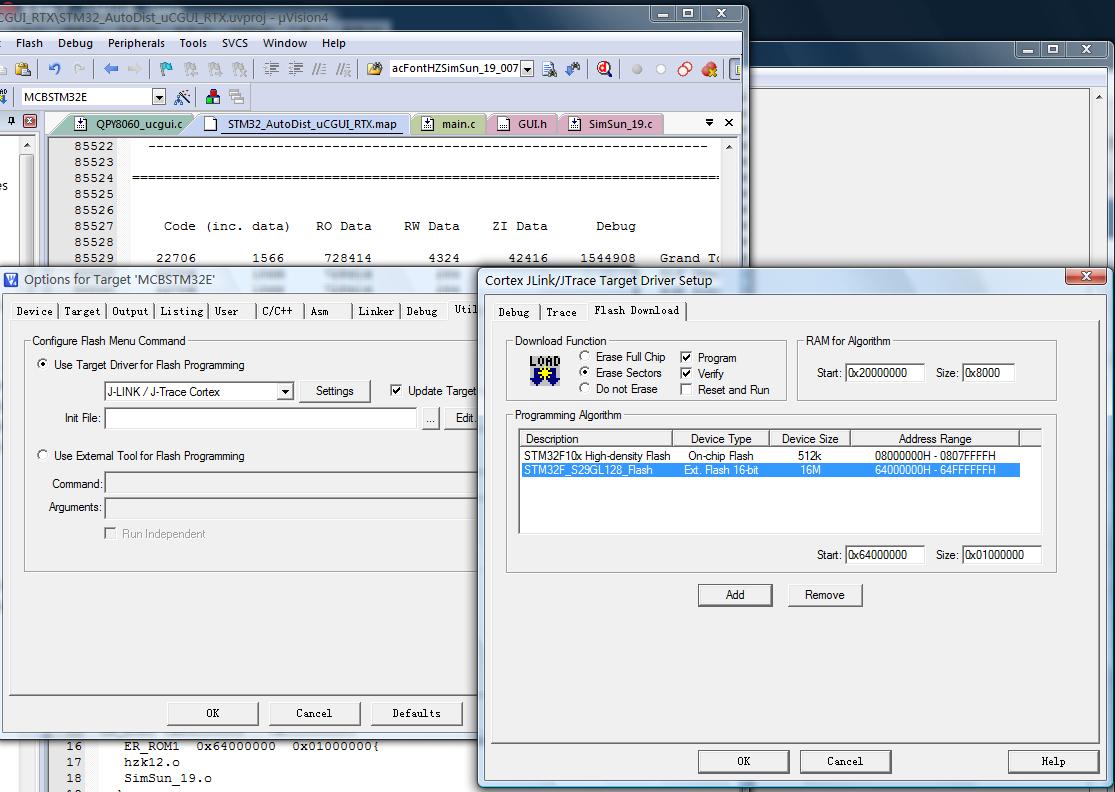Click OK in the Driver Setup dialog
Image resolution: width=1115 pixels, height=792 pixels.
743,761
